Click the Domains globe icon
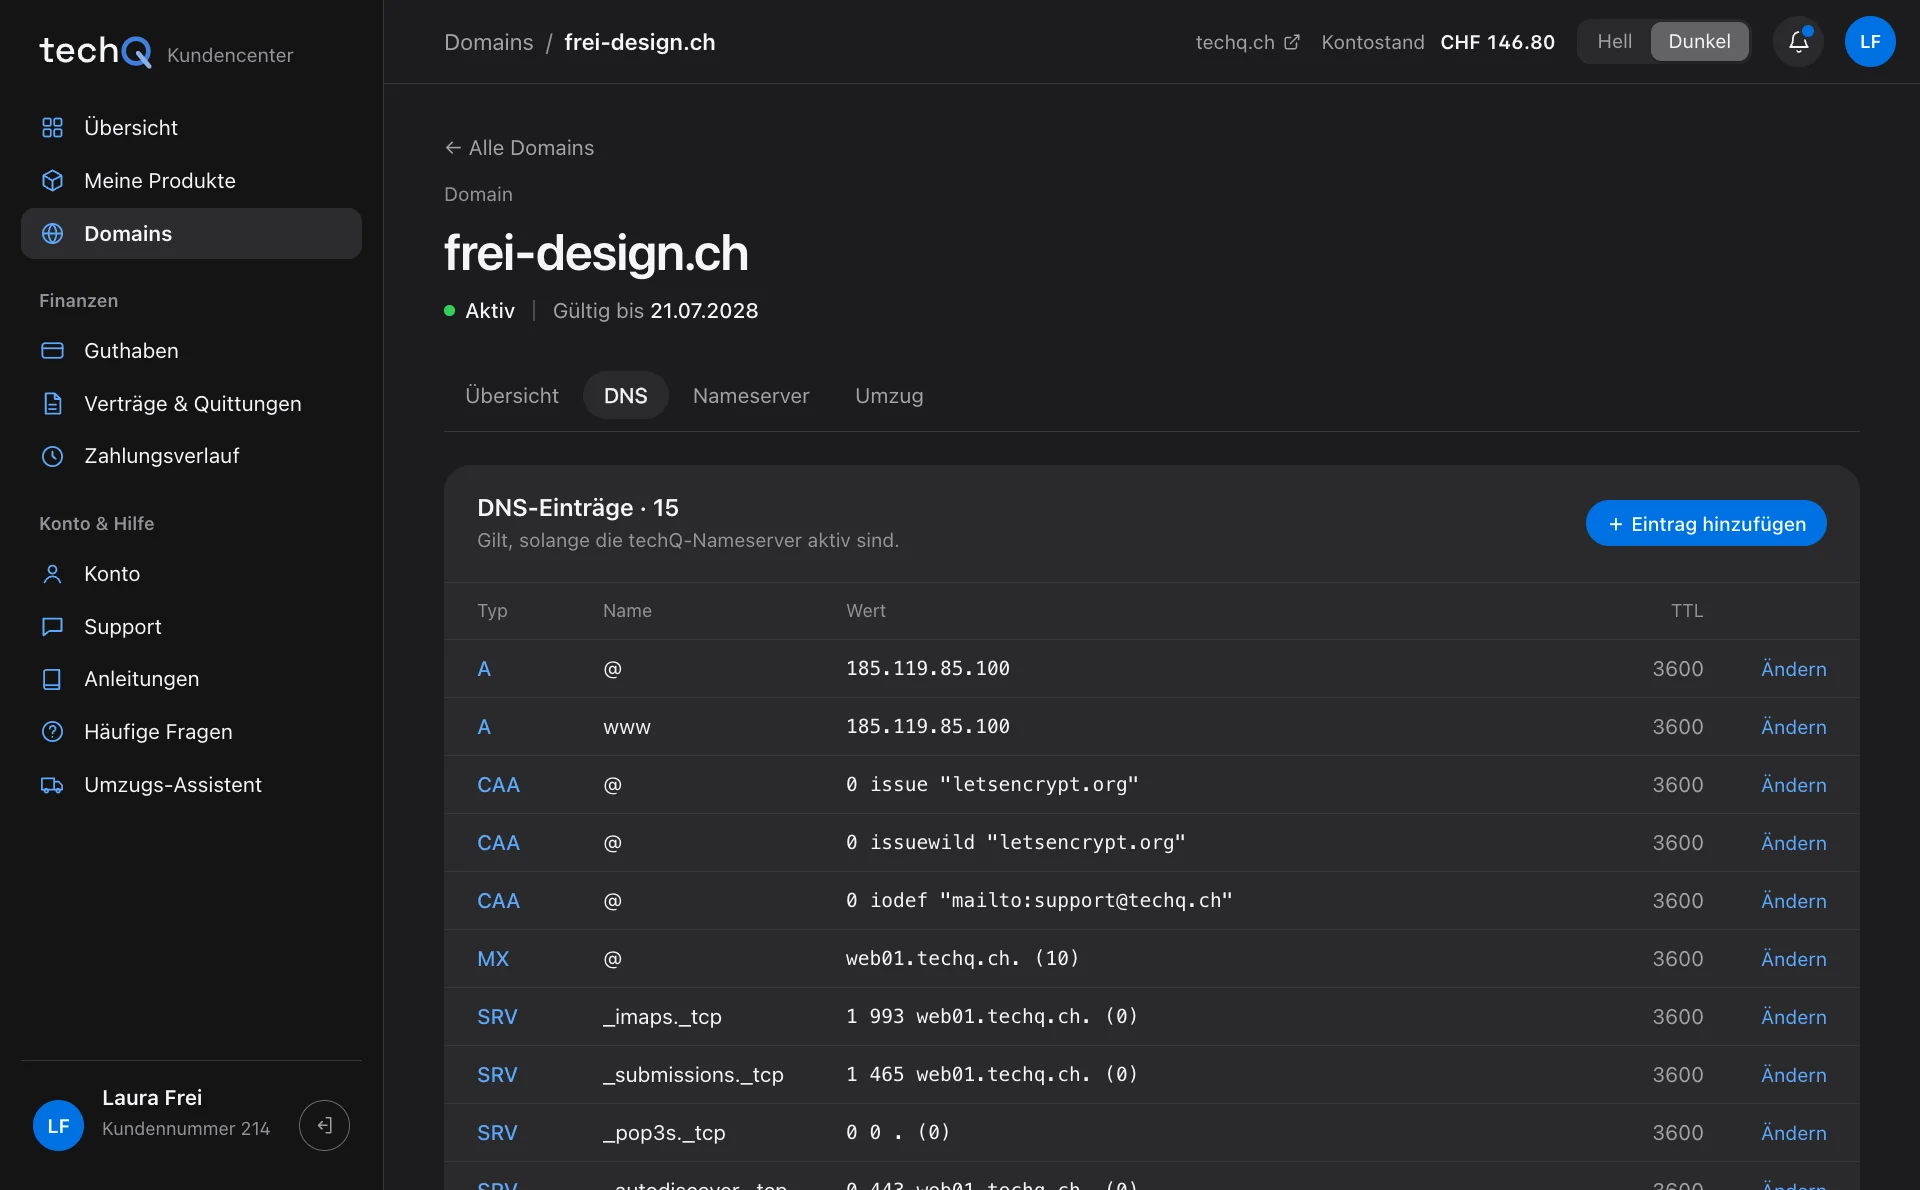 [52, 234]
